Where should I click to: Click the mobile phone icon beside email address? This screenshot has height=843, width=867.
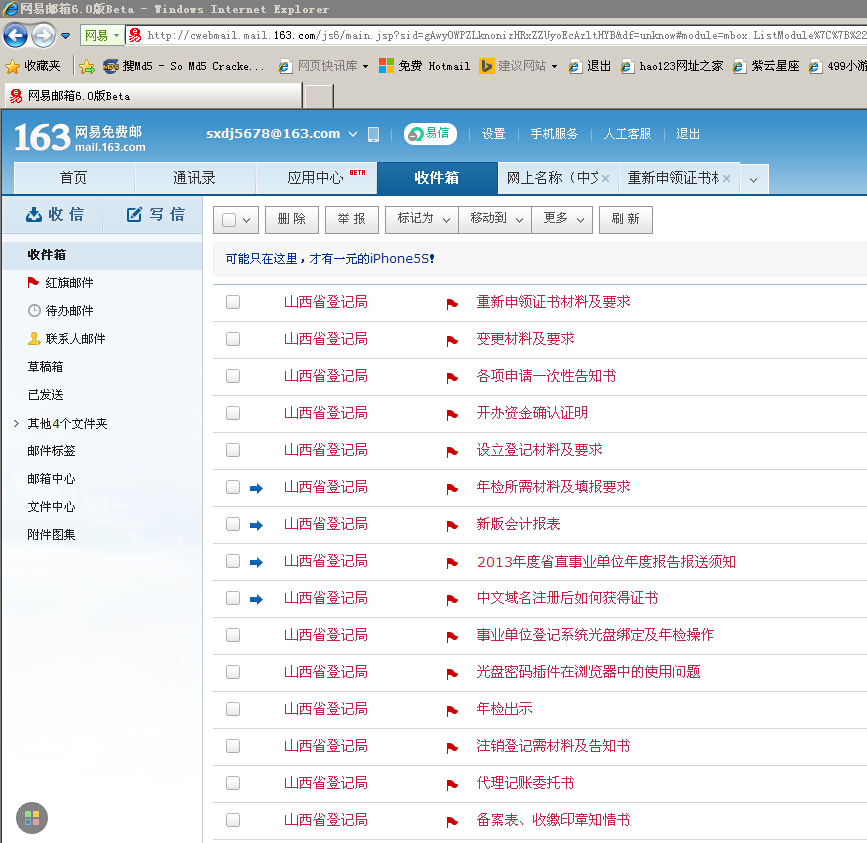[373, 134]
